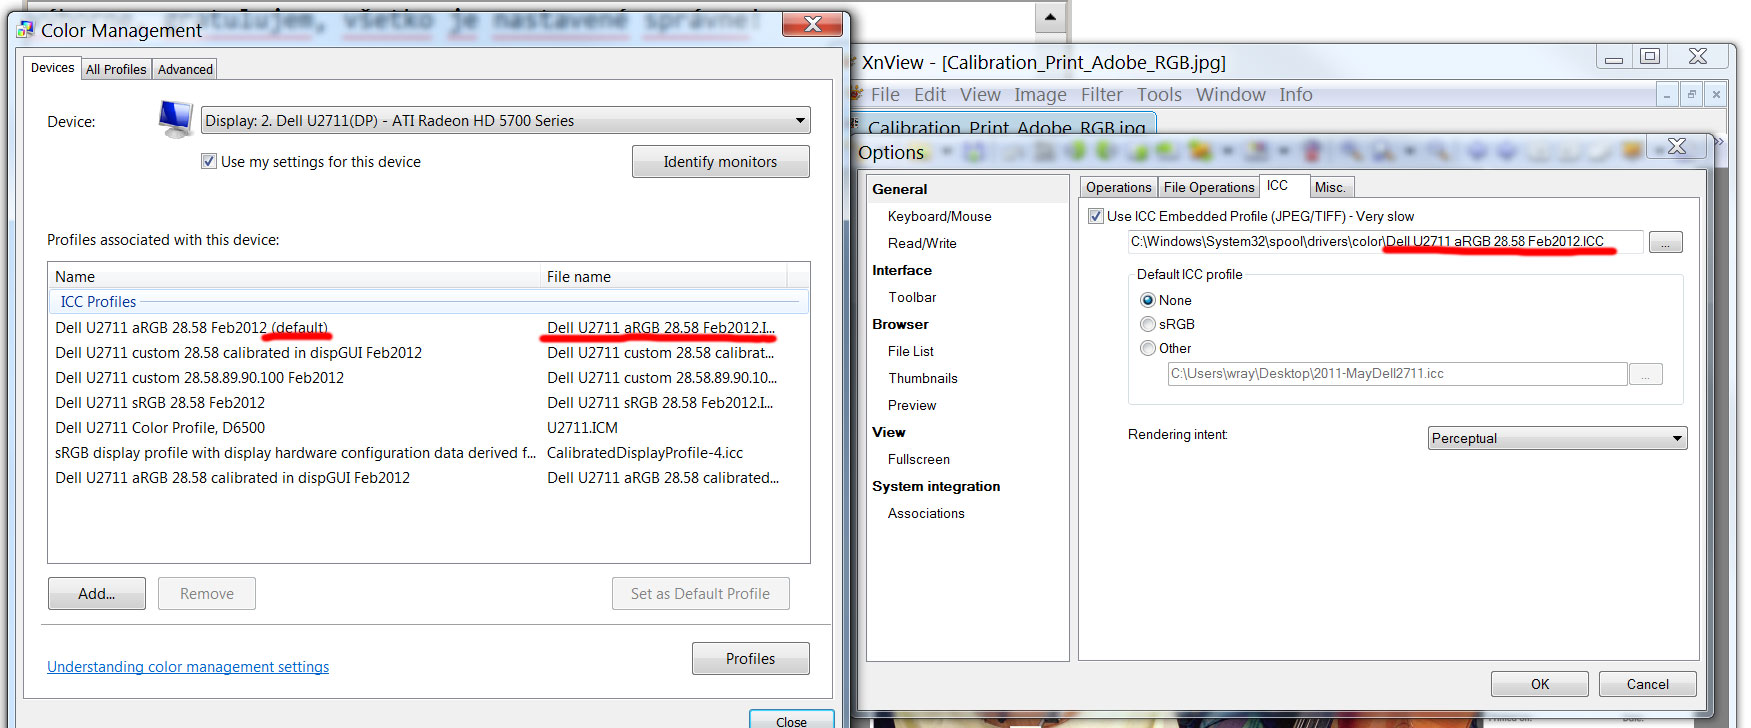This screenshot has height=728, width=1751.
Task: Browse for the embedded ICC profile path
Action: pyautogui.click(x=1665, y=242)
